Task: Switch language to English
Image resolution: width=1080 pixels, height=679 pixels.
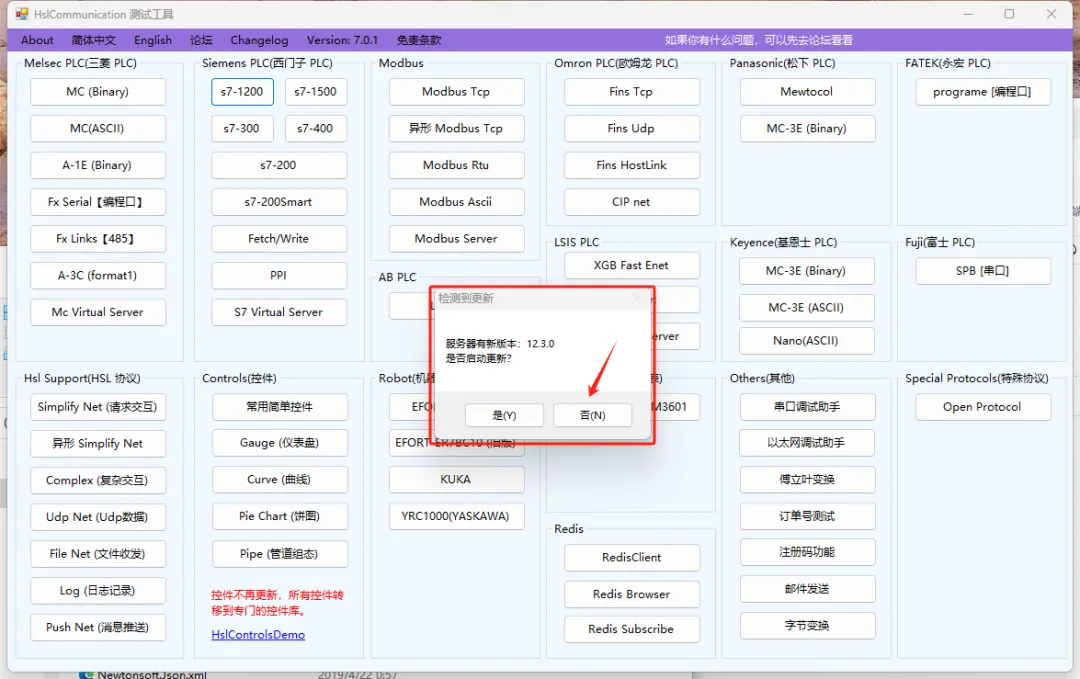Action: coord(153,40)
